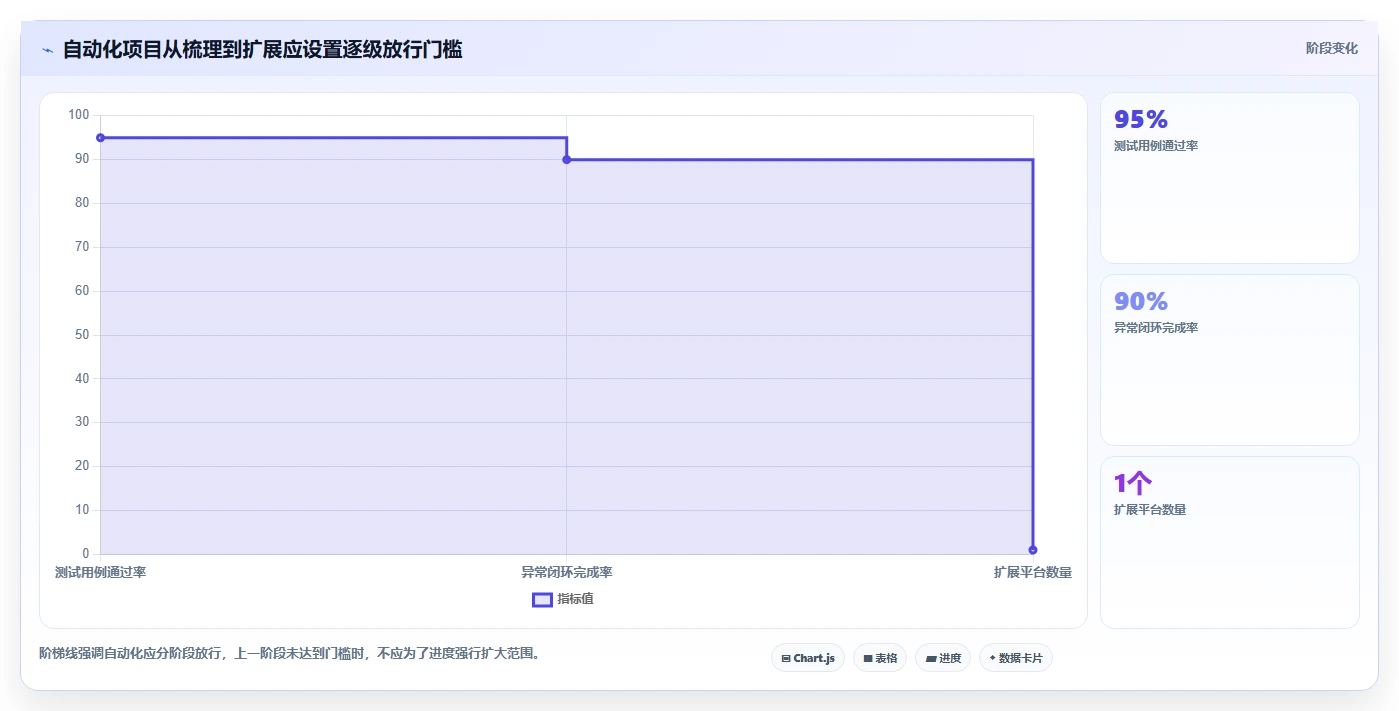Click data point for 测试用例通过率 on chart
Viewport: 1399px width, 711px height.
coord(100,138)
